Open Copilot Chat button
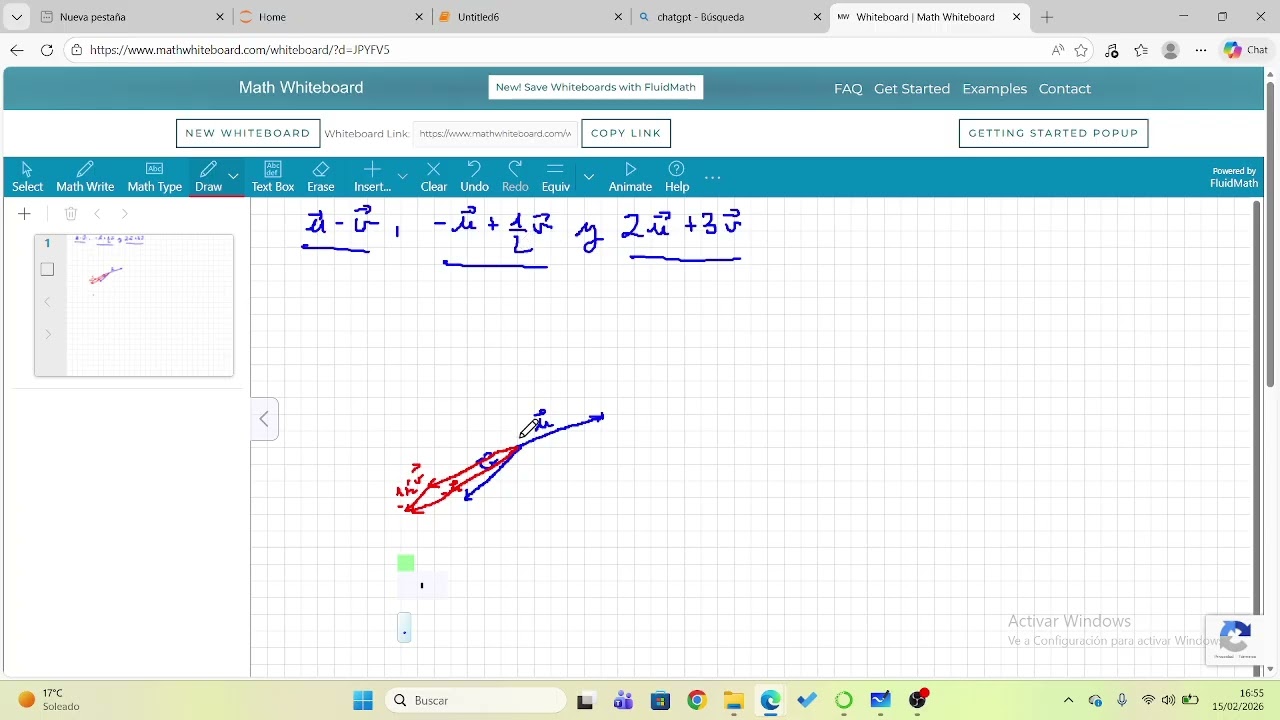 [1246, 50]
